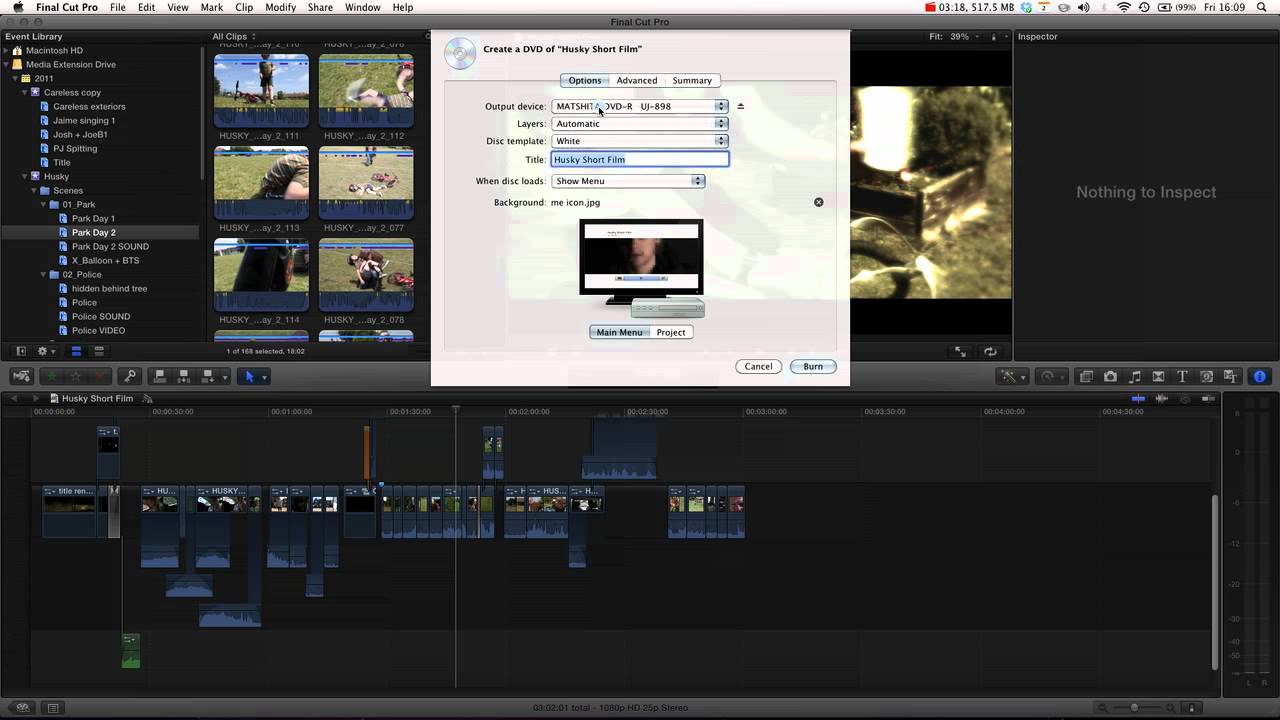Show the Music and Sound browser
The height and width of the screenshot is (720, 1280).
point(1134,376)
